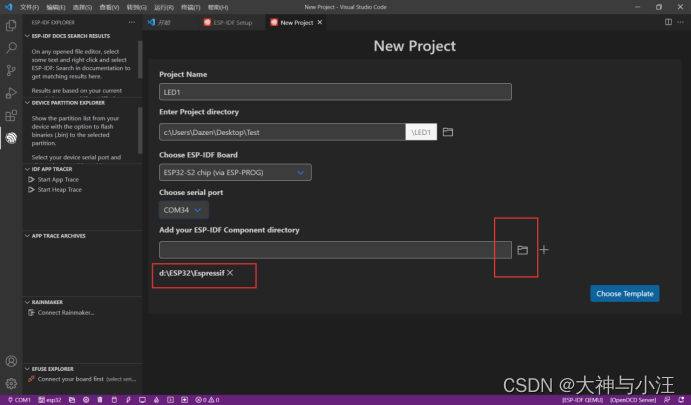Collapse eFuse Explorer section
The height and width of the screenshot is (405, 691).
tap(52, 369)
